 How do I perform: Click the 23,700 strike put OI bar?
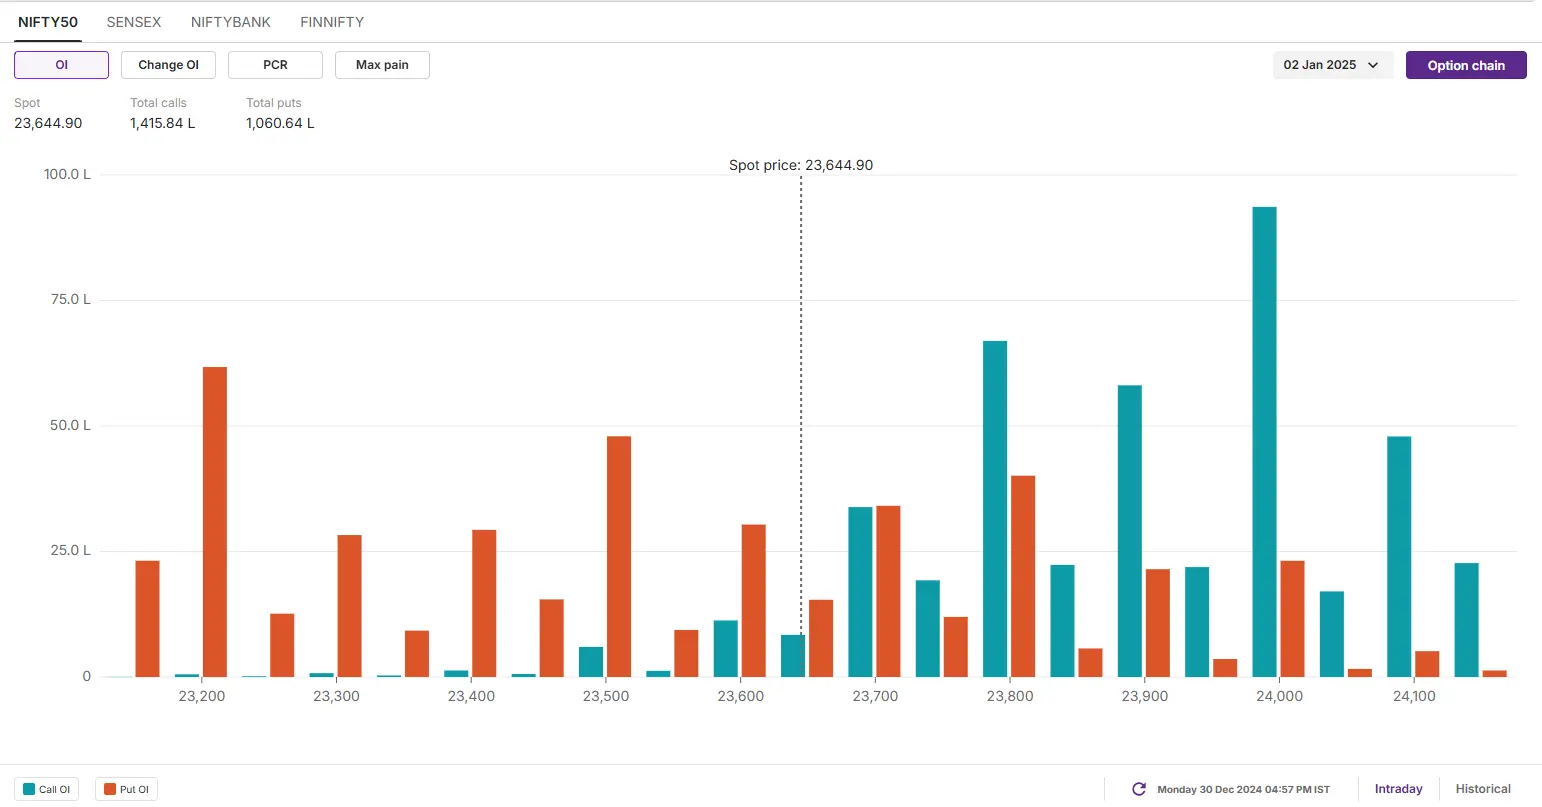click(x=888, y=591)
